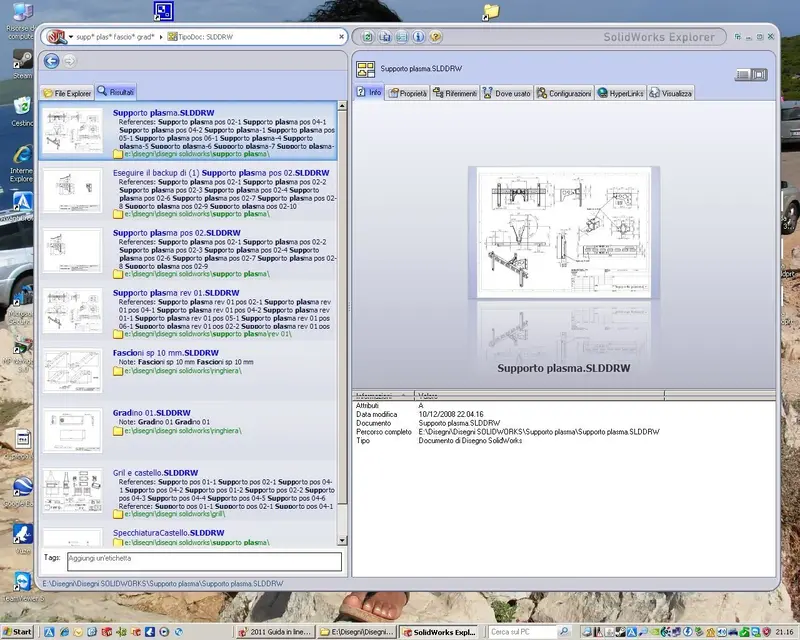The image size is (800, 640).
Task: Select the Risultati tab
Action: pos(116,92)
